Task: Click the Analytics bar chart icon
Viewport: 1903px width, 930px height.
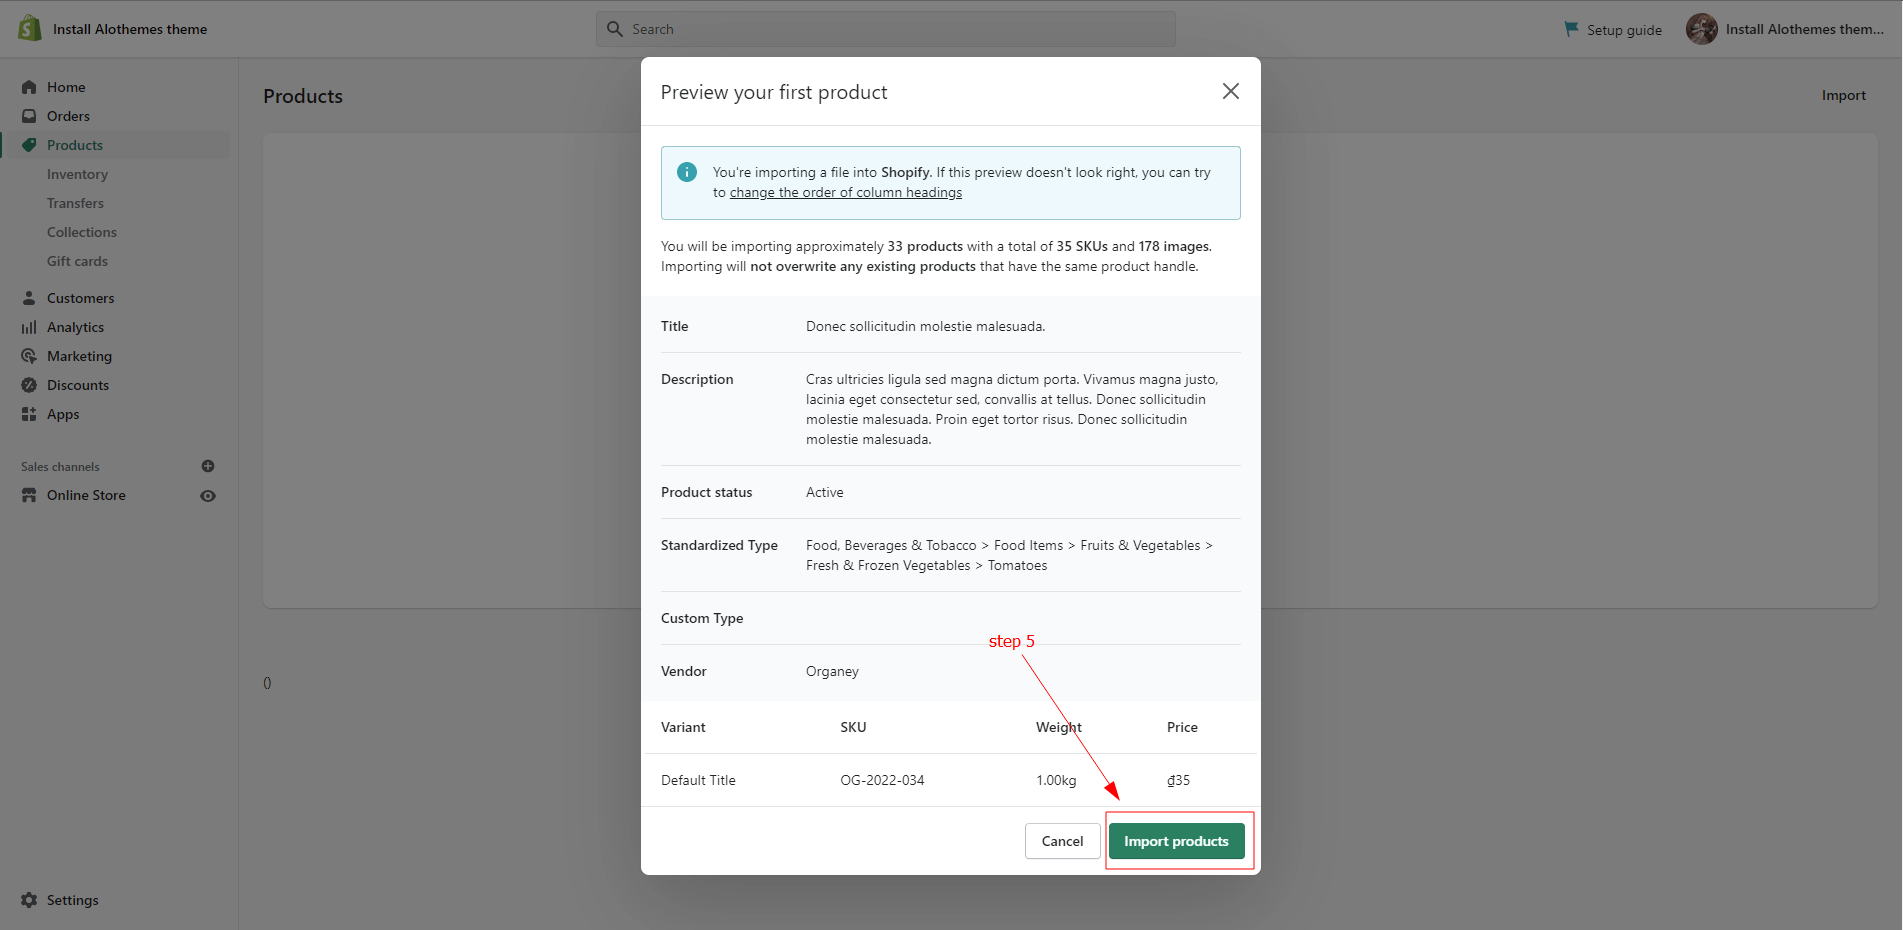Action: point(29,327)
